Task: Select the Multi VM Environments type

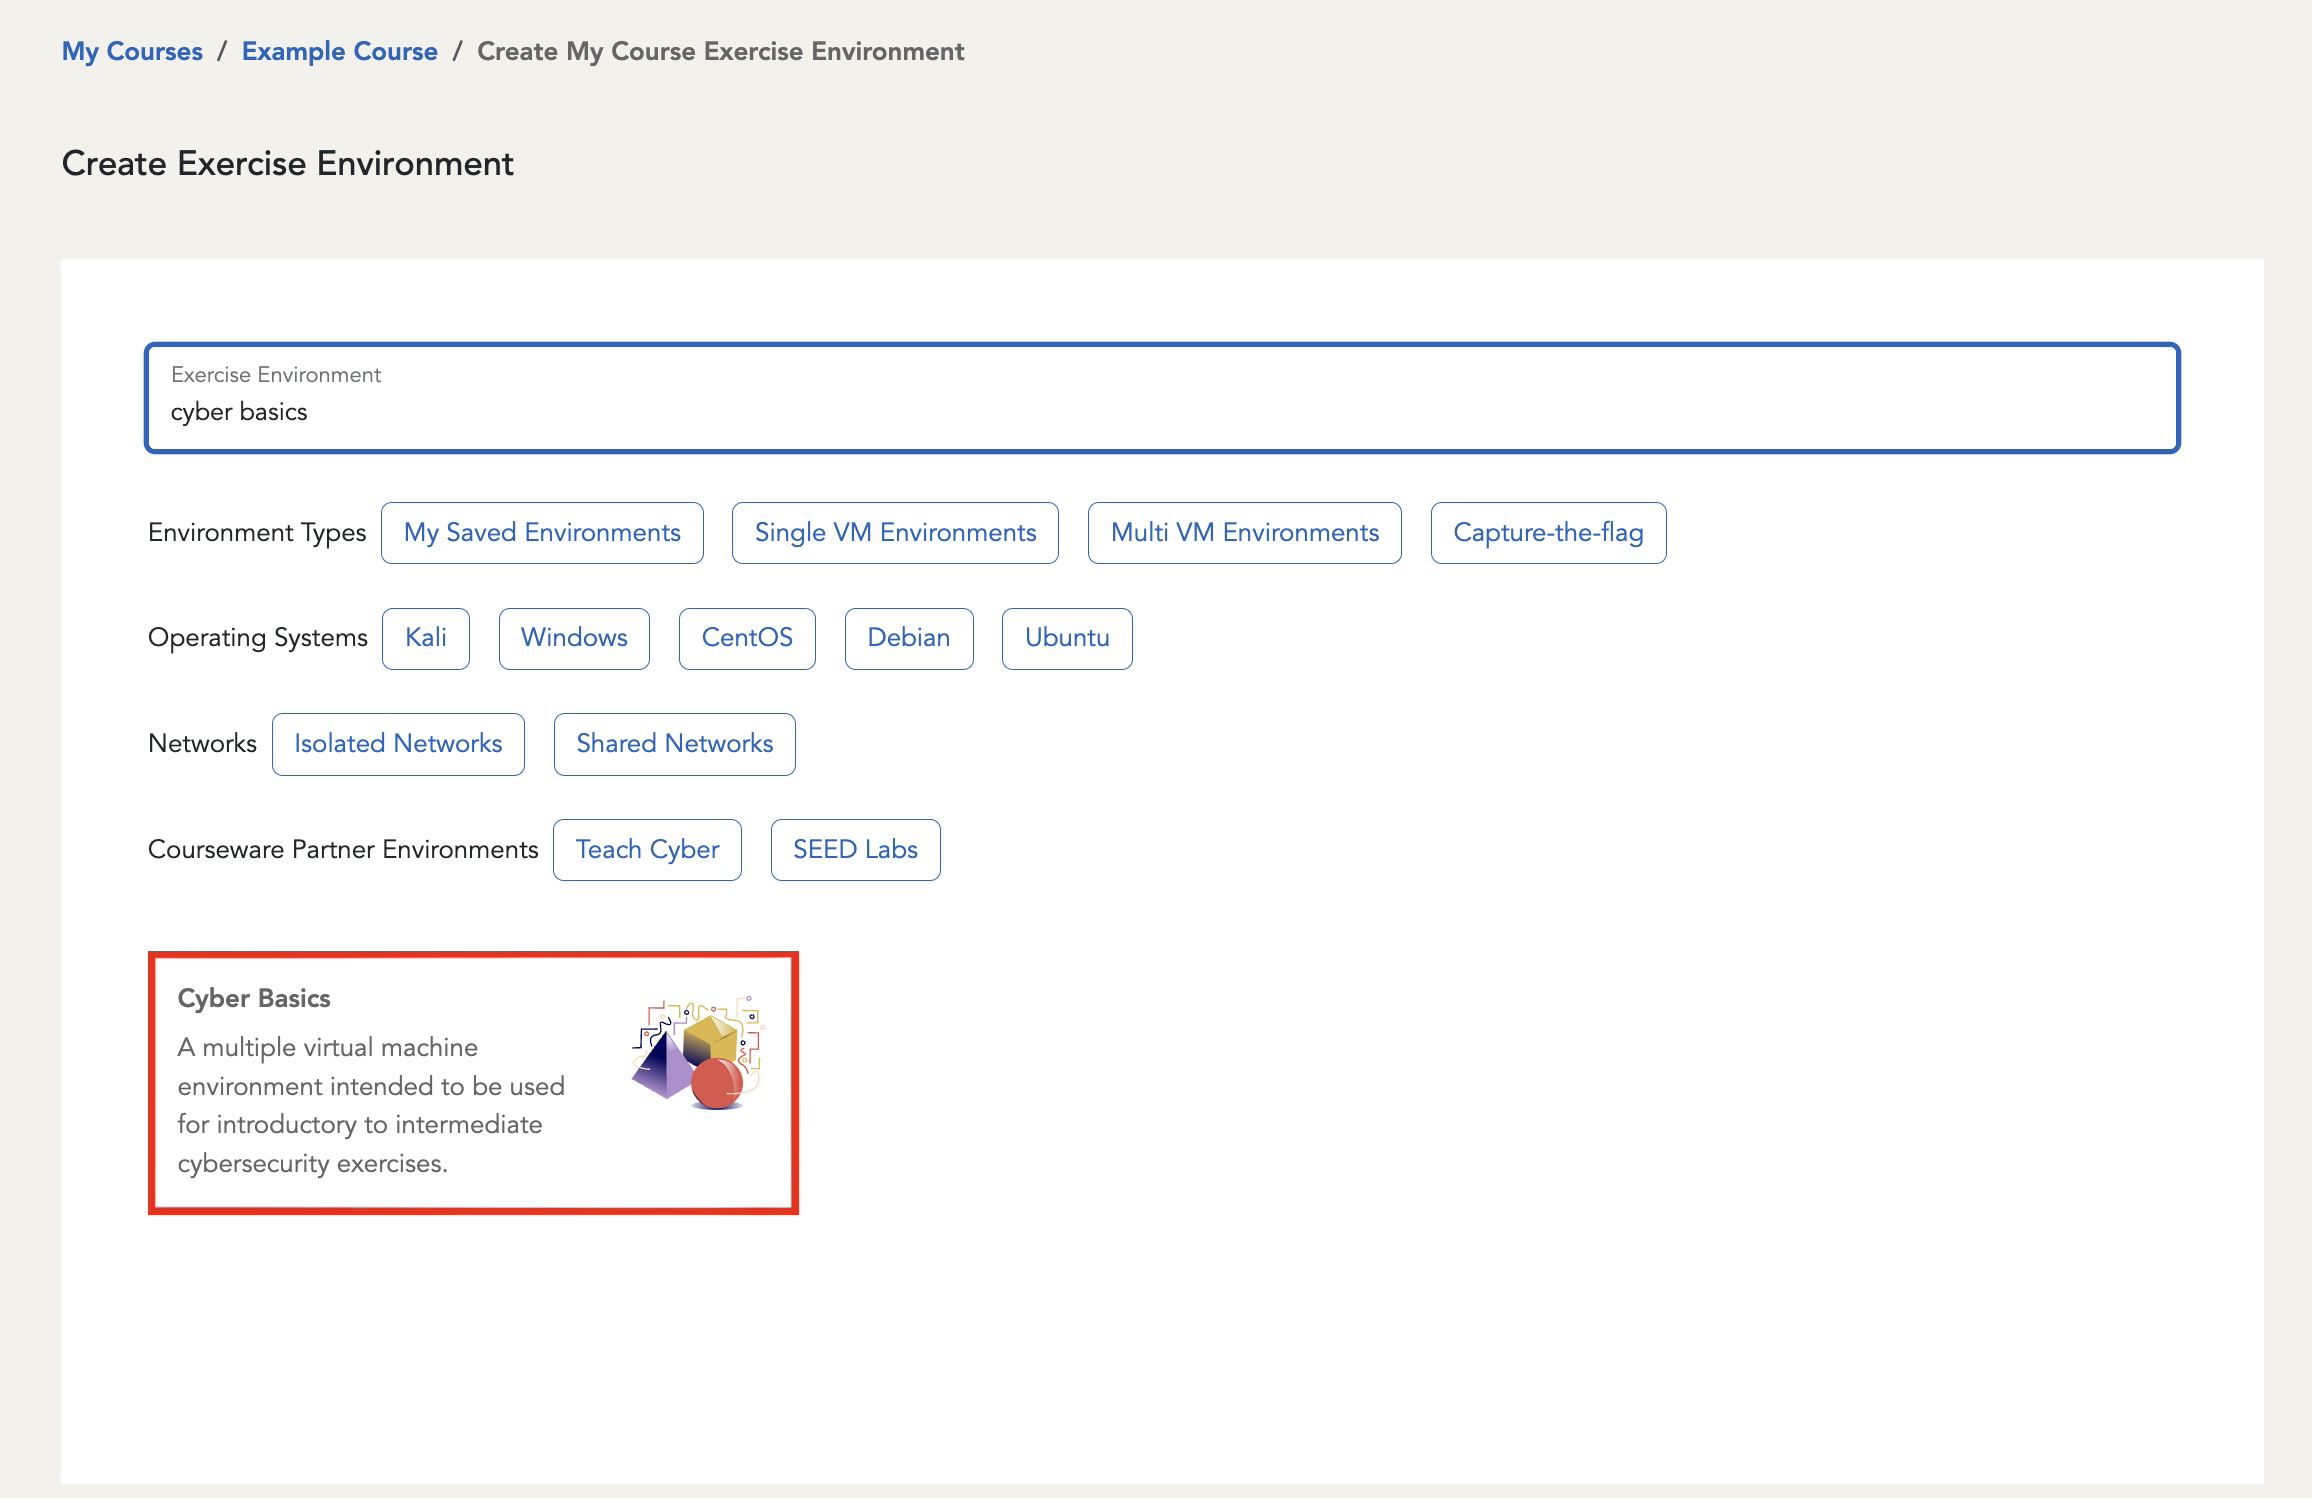Action: click(1245, 532)
